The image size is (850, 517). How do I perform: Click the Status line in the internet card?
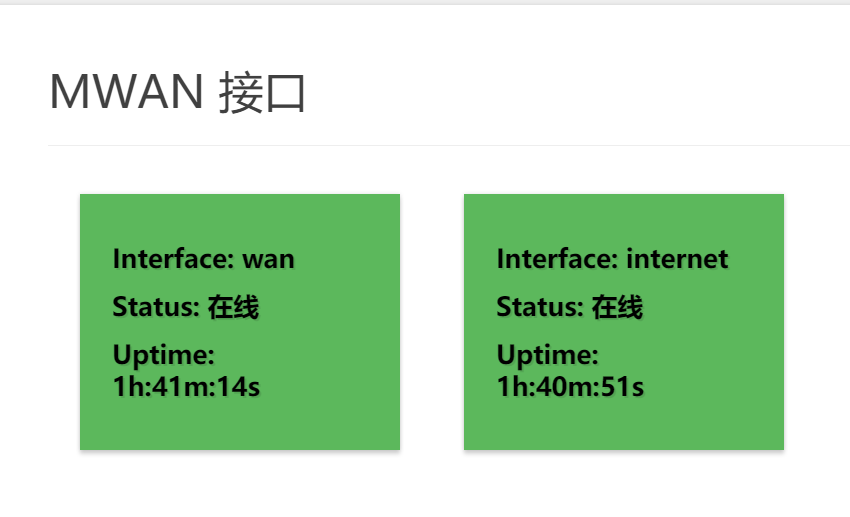point(569,307)
